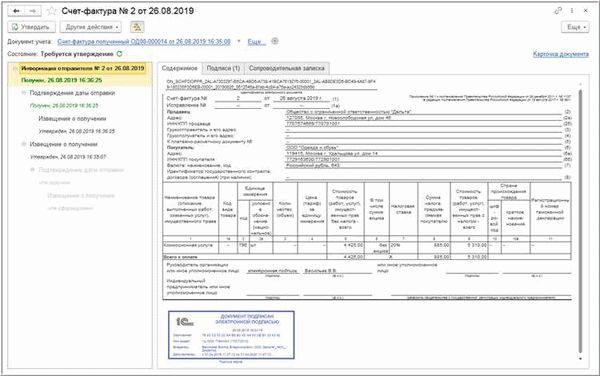Select the Подтверждение даты отправки tree item
This screenshot has width=600, height=376.
[x=72, y=93]
